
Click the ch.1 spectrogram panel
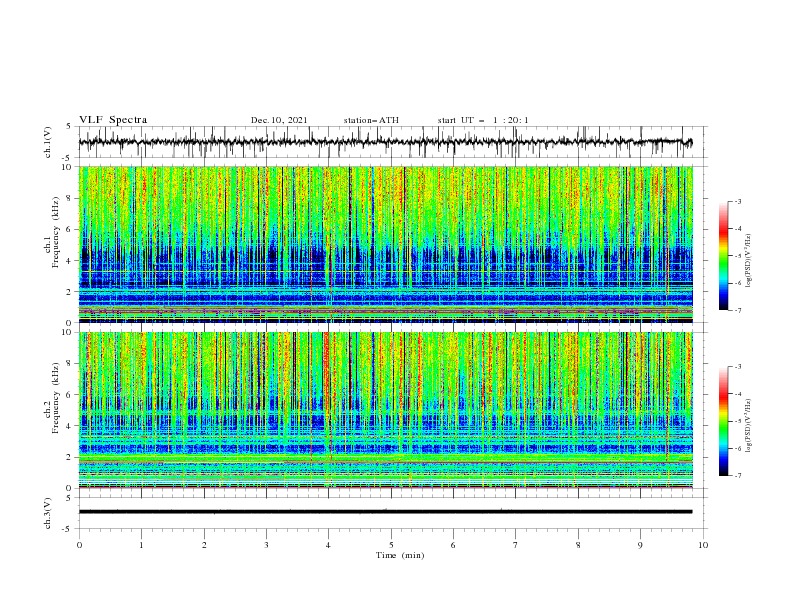[x=386, y=244]
